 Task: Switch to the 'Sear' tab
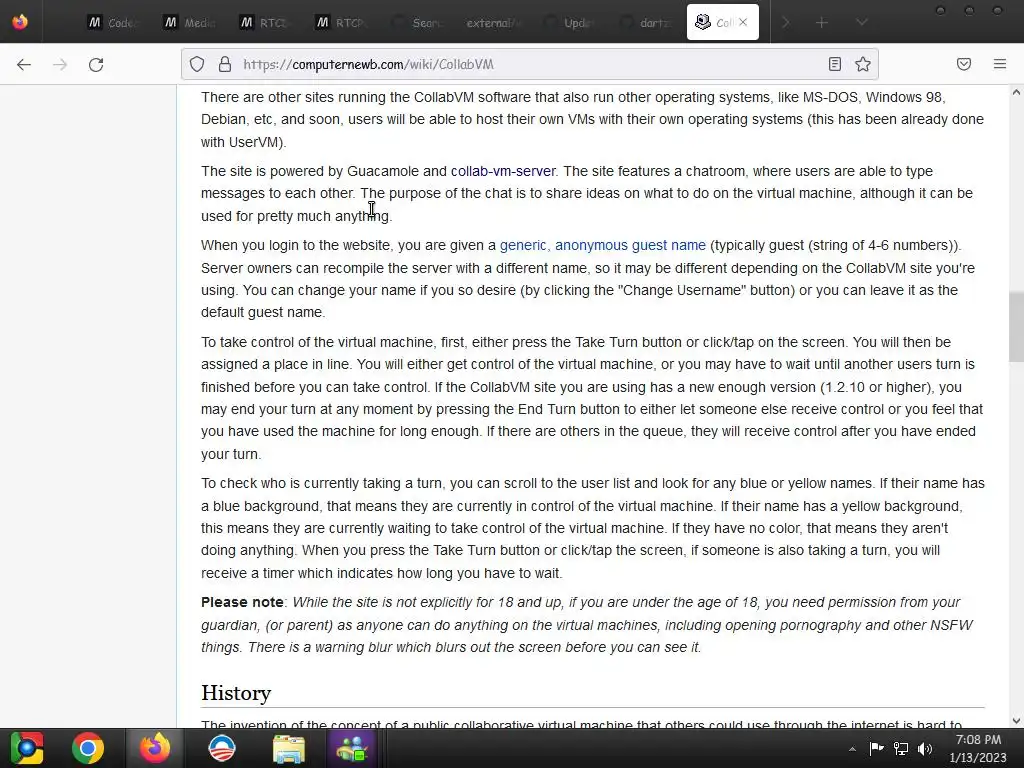click(416, 23)
